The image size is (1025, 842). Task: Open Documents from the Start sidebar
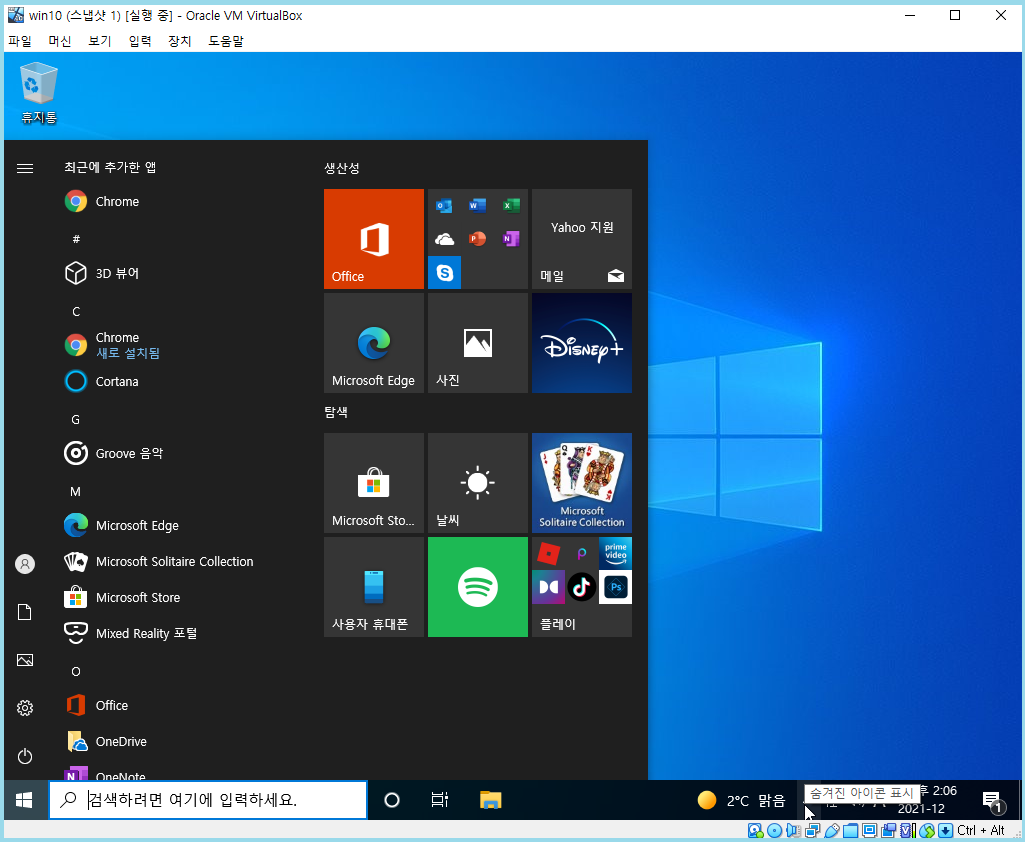pos(25,612)
